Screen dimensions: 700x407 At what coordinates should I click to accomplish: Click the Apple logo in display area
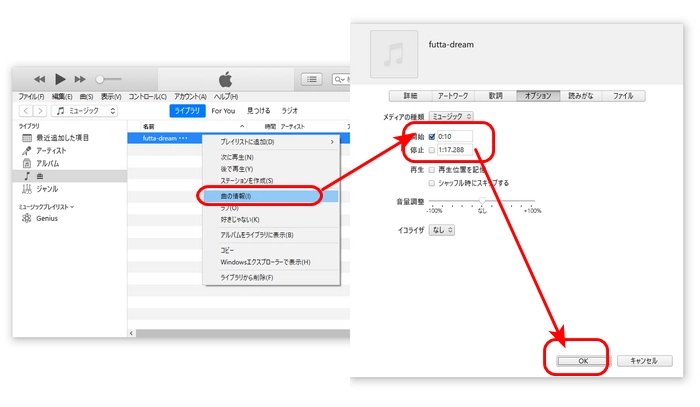point(225,79)
